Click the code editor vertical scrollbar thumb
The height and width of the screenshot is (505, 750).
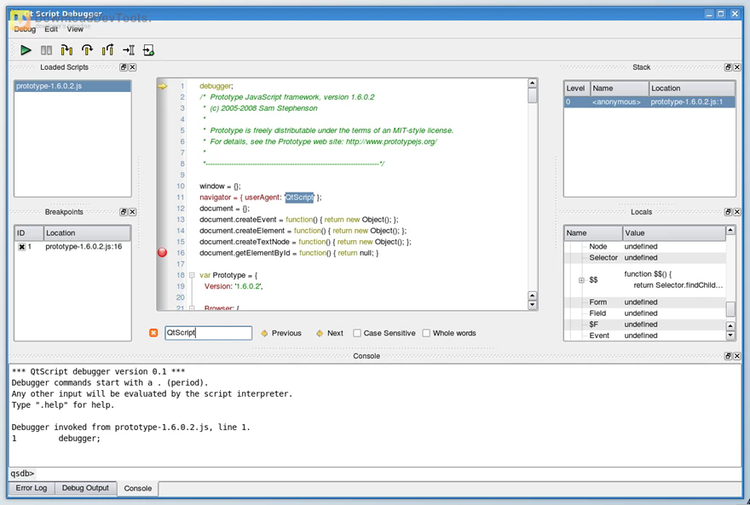(532, 96)
